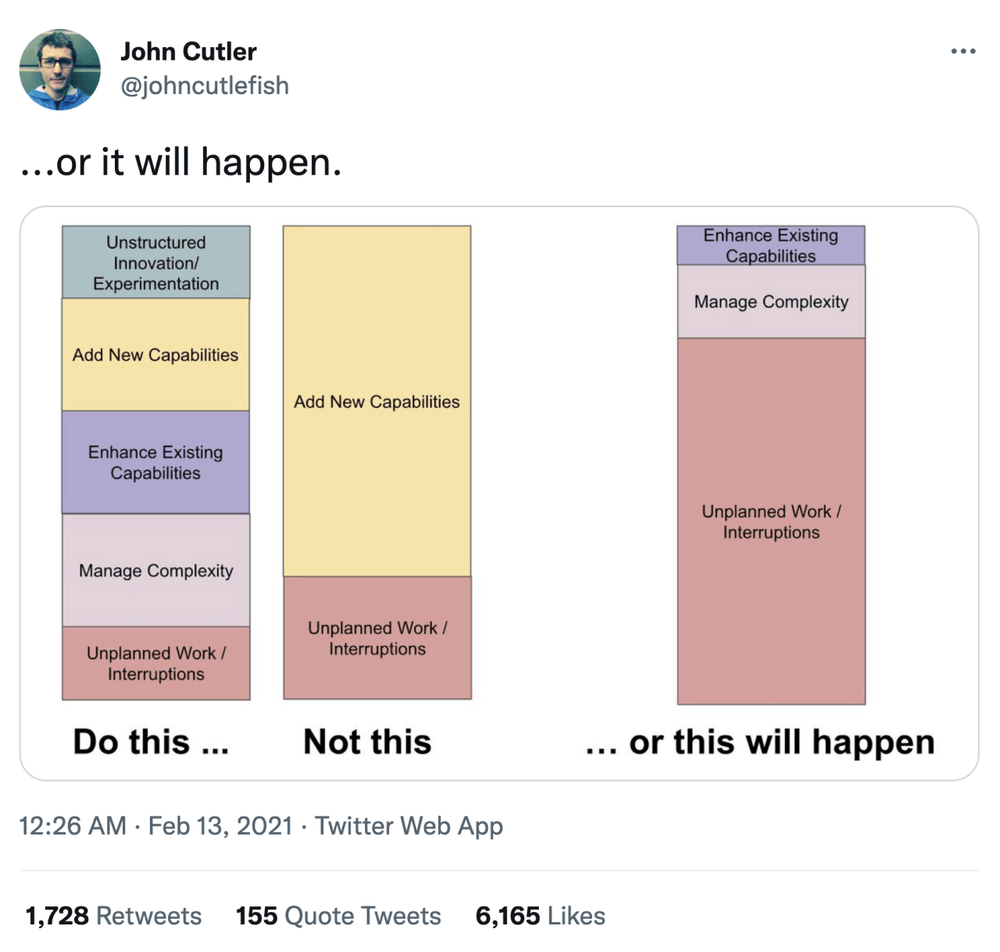Click the Twitter Web App source label
The image size is (1000, 952).
tap(409, 826)
